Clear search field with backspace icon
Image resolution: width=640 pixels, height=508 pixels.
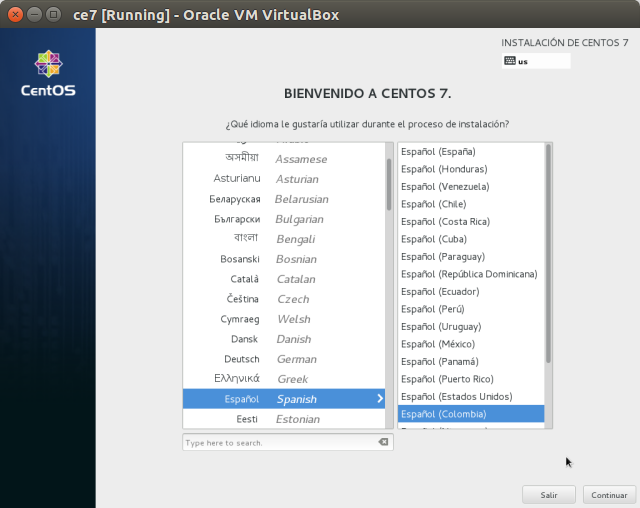(x=383, y=442)
